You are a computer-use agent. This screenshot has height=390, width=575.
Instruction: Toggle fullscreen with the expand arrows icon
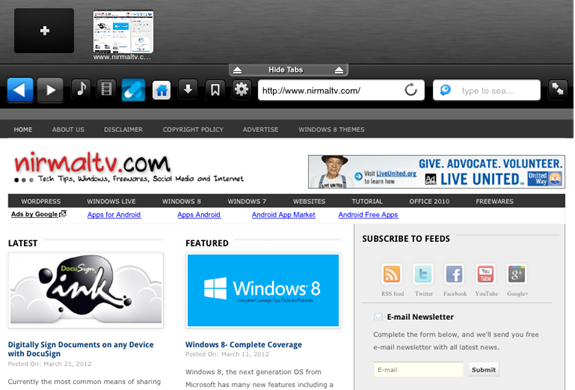[558, 89]
